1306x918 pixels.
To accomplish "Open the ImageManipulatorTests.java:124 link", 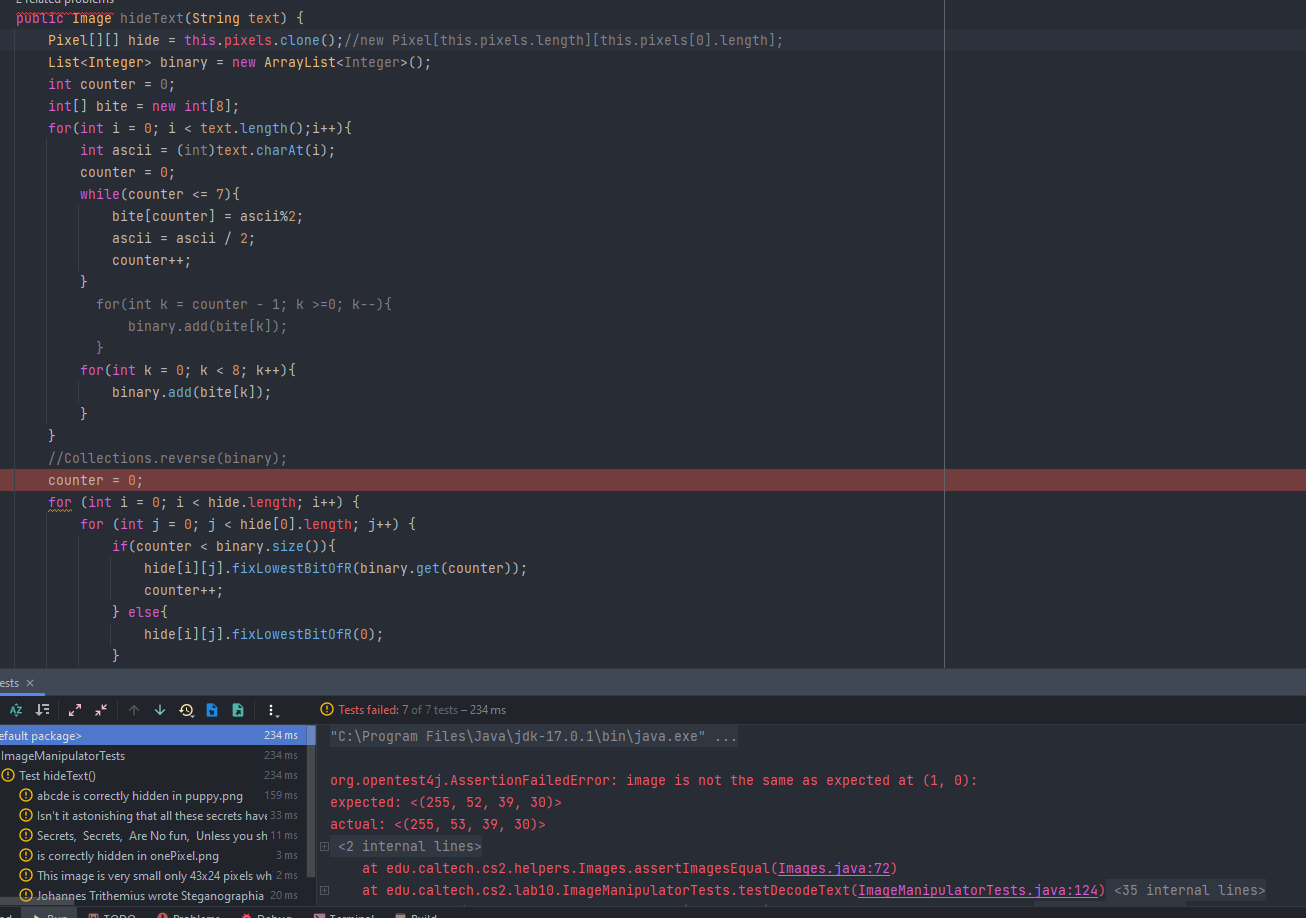I will click(978, 890).
